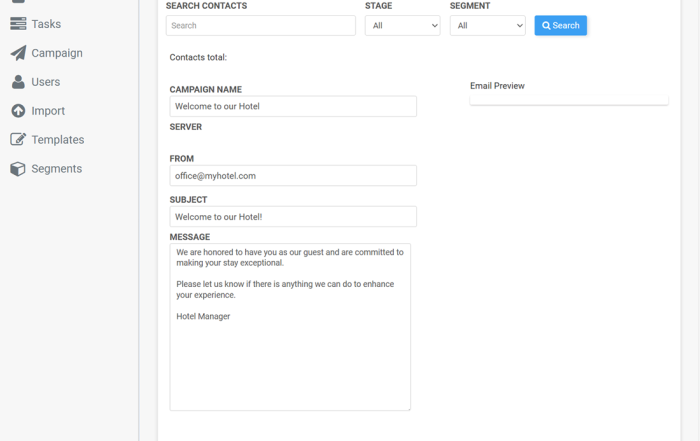Click the Email Preview panel

point(569,100)
